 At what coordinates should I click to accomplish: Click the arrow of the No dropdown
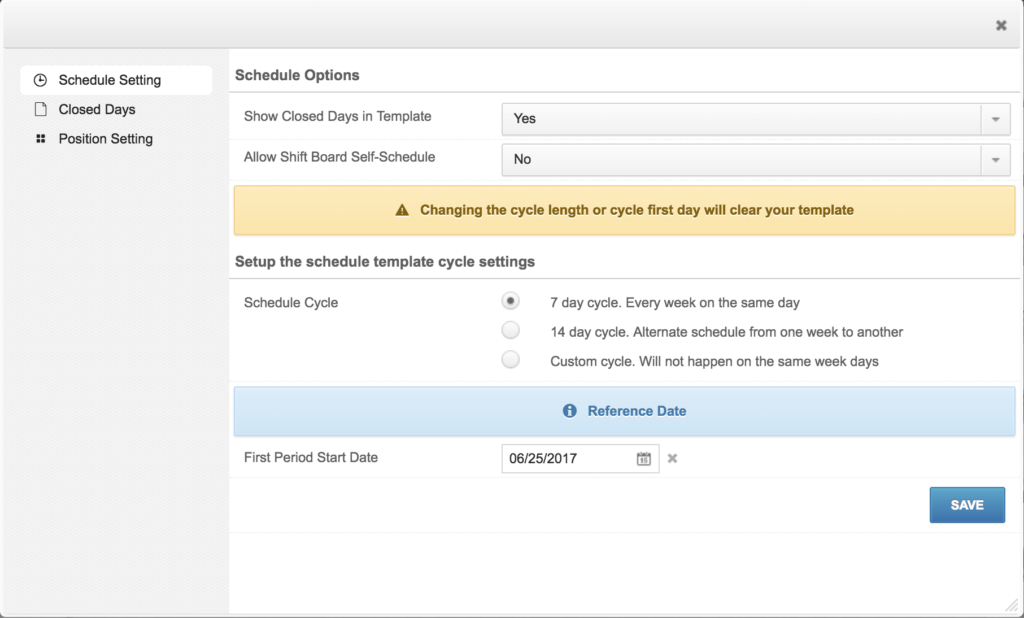point(995,159)
